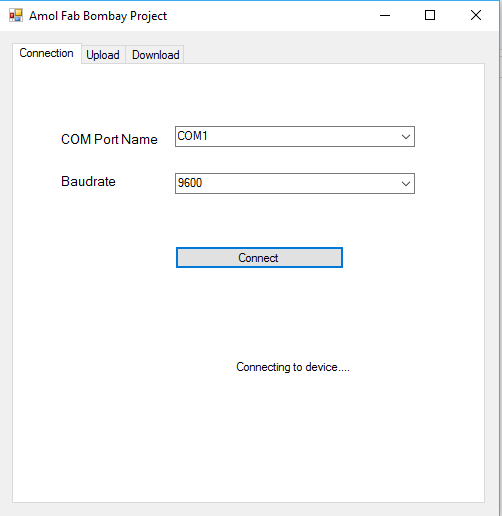Click the COM Port Name label
This screenshot has width=502, height=516.
[109, 139]
